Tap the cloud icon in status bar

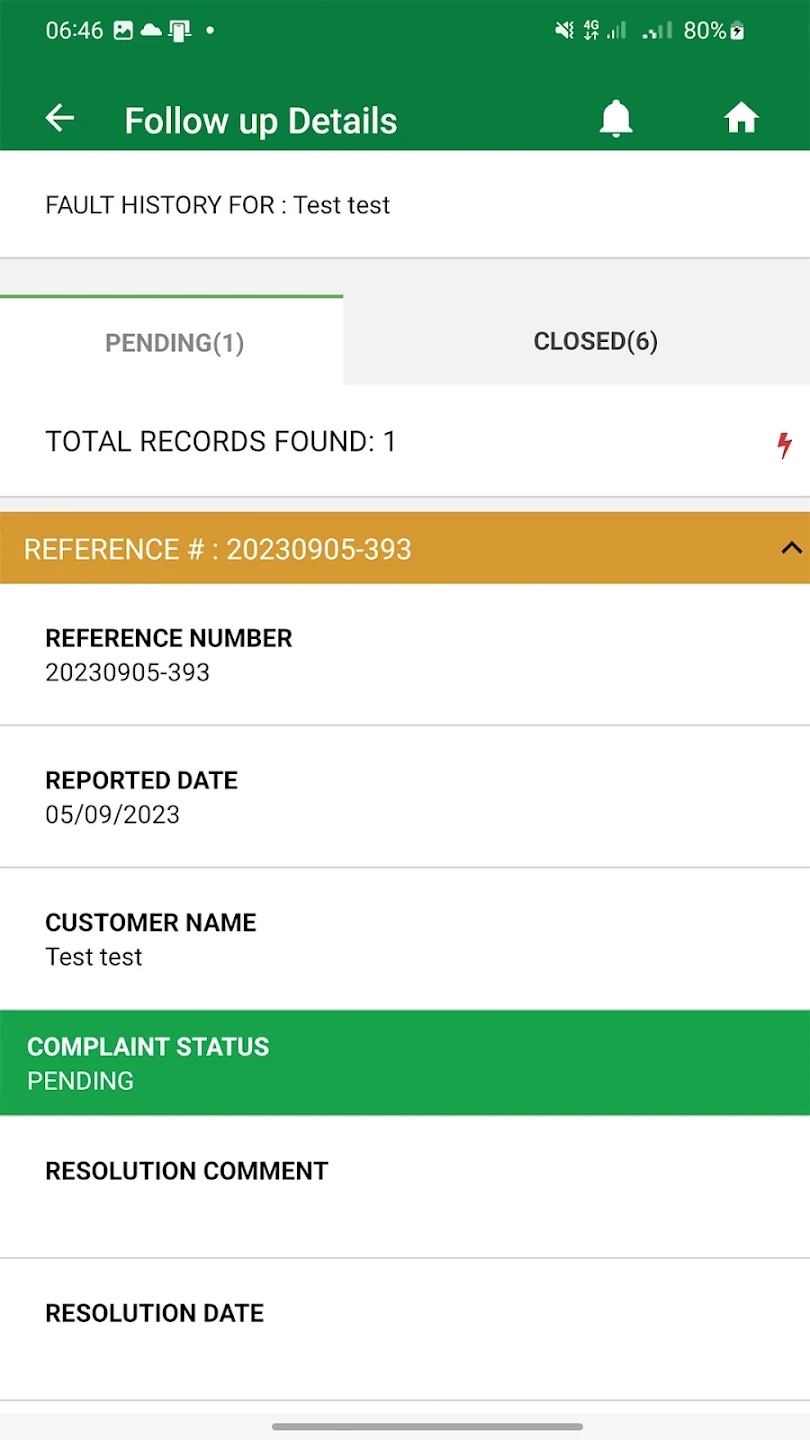pyautogui.click(x=151, y=31)
